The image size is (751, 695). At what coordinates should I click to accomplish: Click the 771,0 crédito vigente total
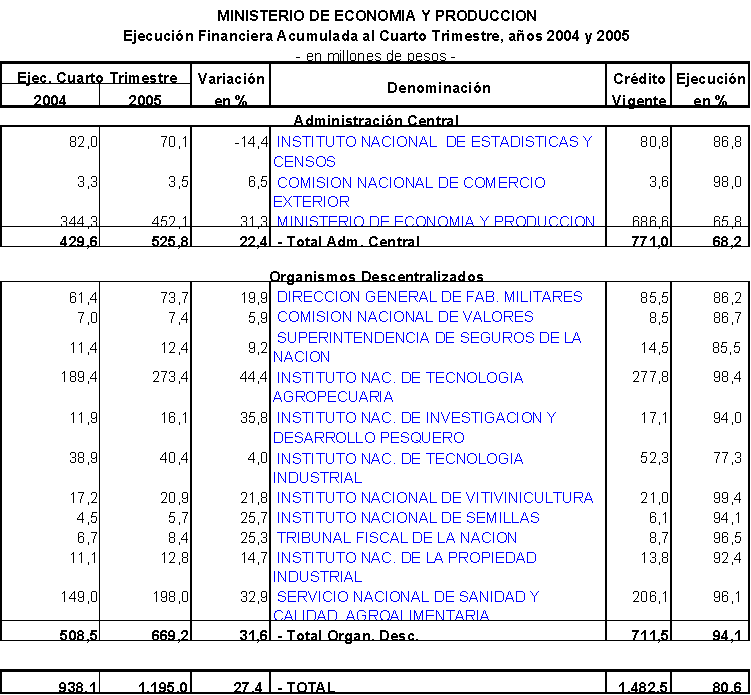click(x=650, y=241)
